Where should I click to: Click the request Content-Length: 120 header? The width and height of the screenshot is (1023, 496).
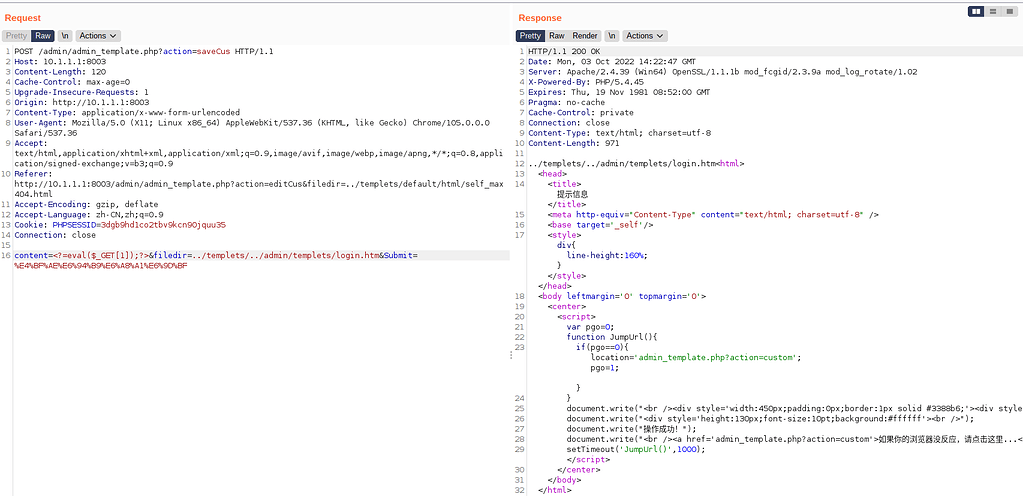pyautogui.click(x=60, y=72)
